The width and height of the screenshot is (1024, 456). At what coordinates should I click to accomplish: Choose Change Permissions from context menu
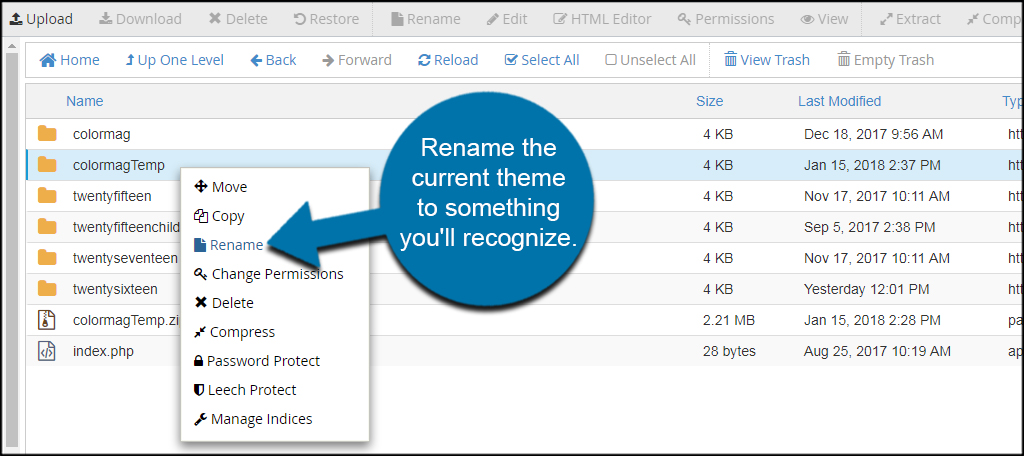click(269, 274)
